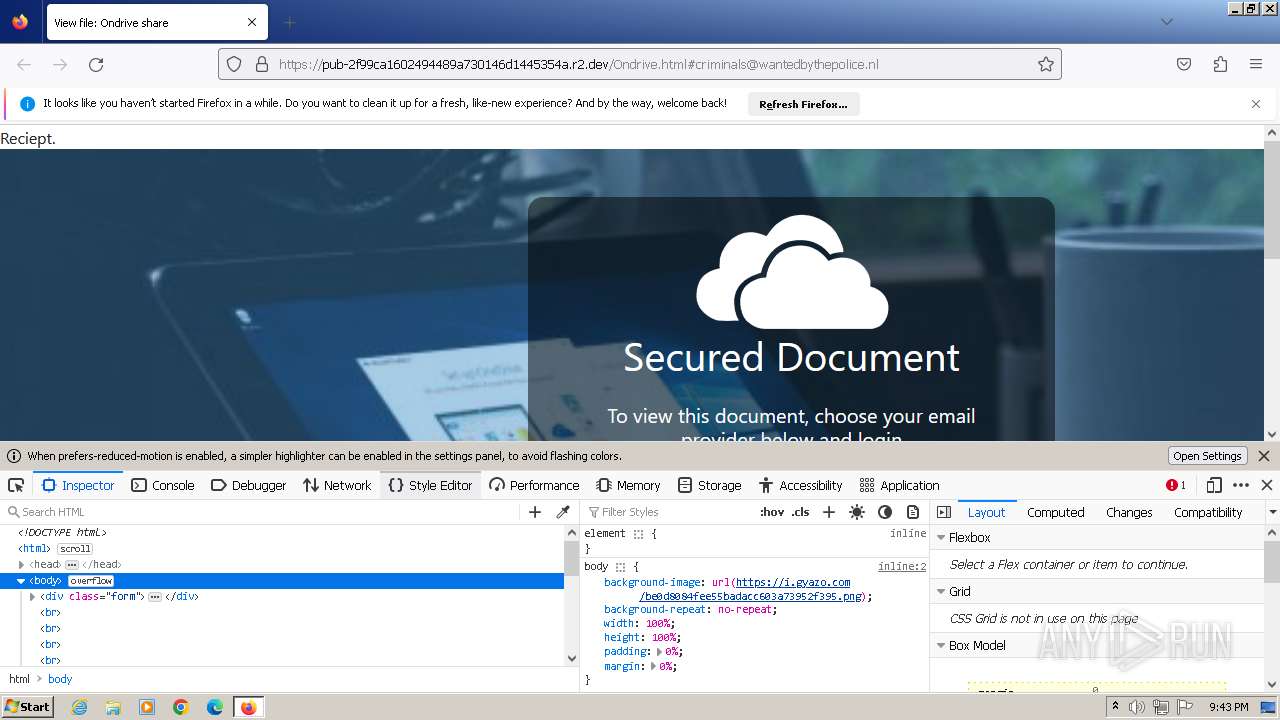The height and width of the screenshot is (720, 1280).
Task: Open the Style Editor tab
Action: pos(430,485)
